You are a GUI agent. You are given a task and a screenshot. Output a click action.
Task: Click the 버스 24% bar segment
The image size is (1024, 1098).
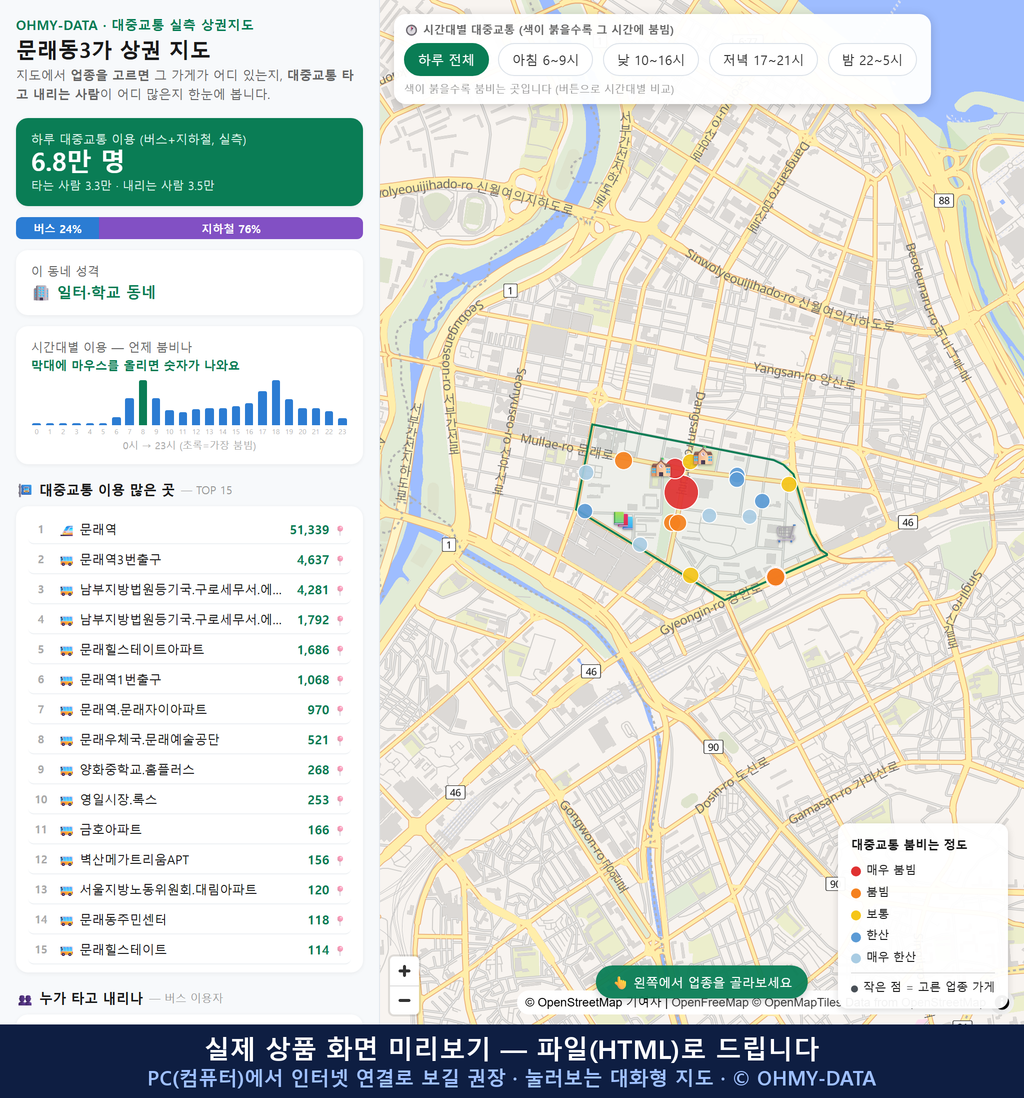pos(57,228)
